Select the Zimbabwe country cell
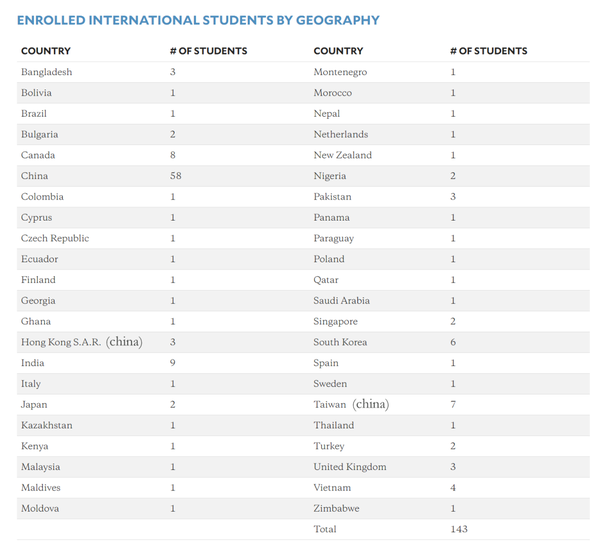Screen dimensions: 600x545 click(336, 508)
